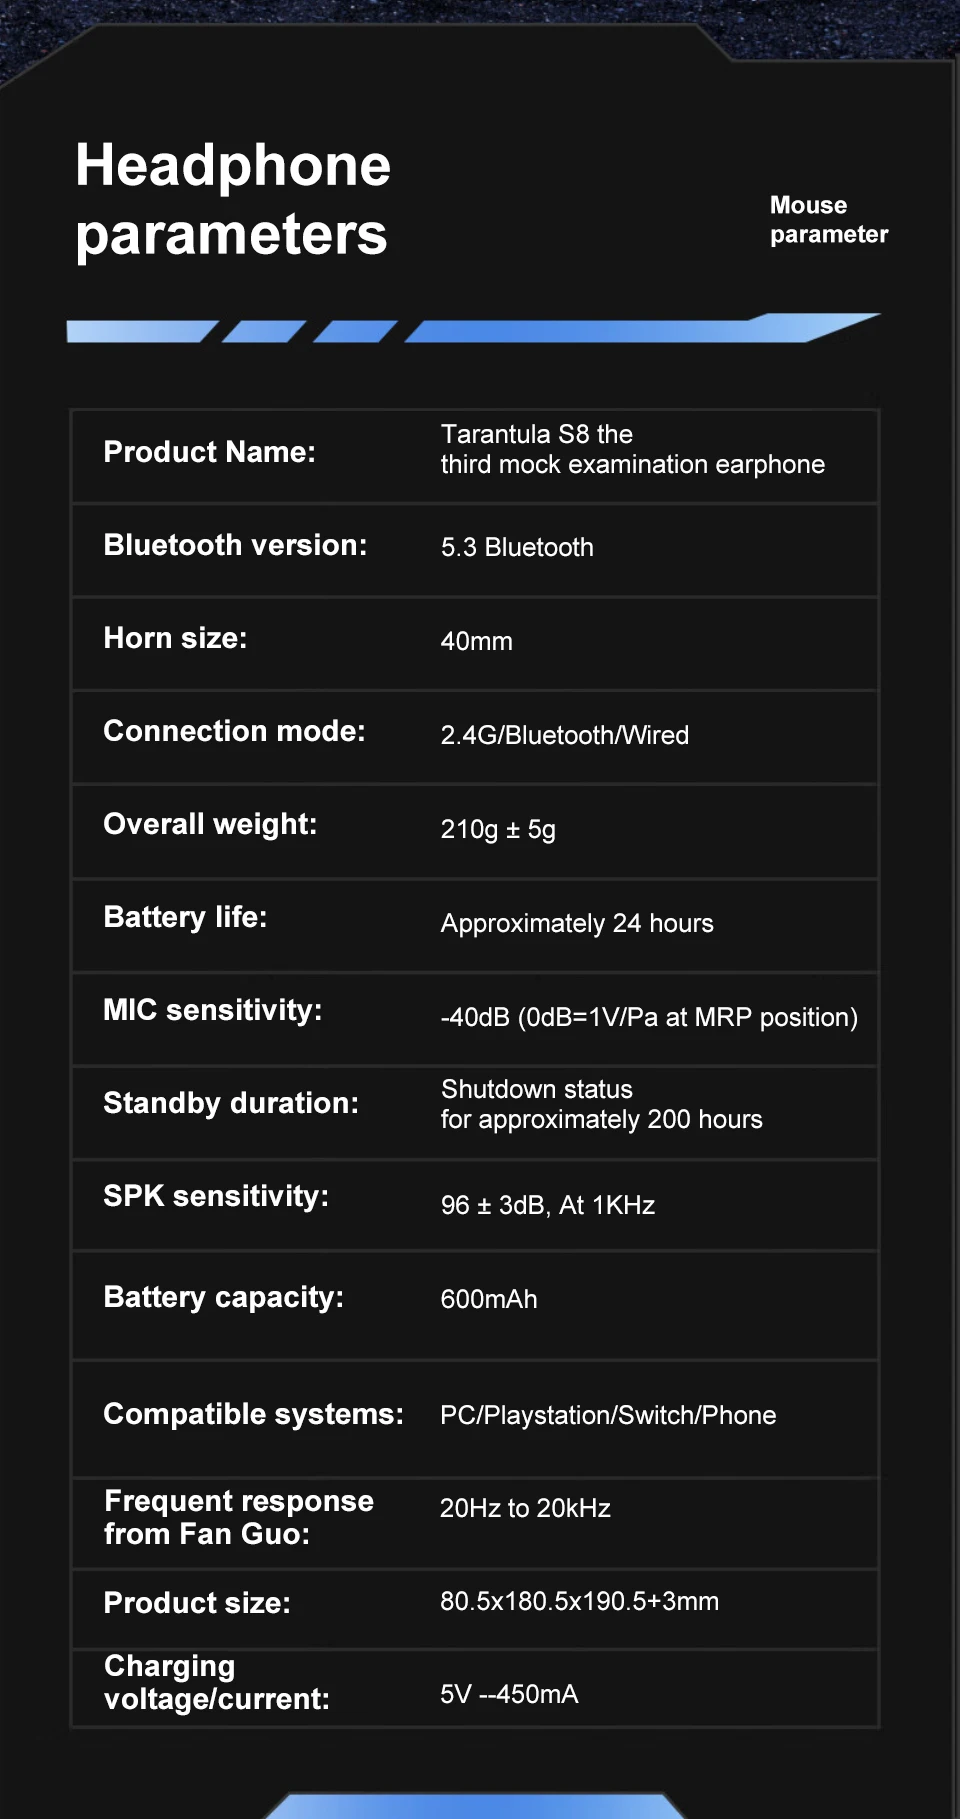Click the PC/Playstation/Switch/Phone compatibility value
960x1819 pixels.
click(x=608, y=1415)
